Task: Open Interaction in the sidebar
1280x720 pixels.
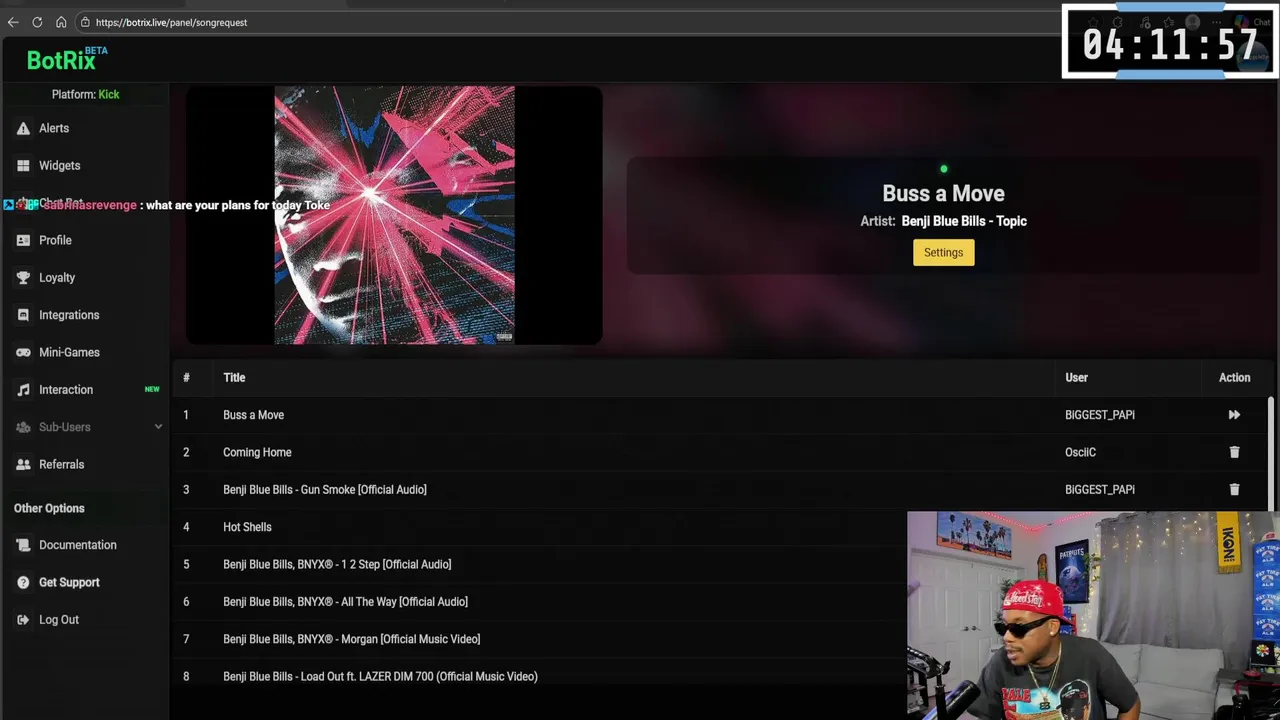Action: (x=66, y=390)
